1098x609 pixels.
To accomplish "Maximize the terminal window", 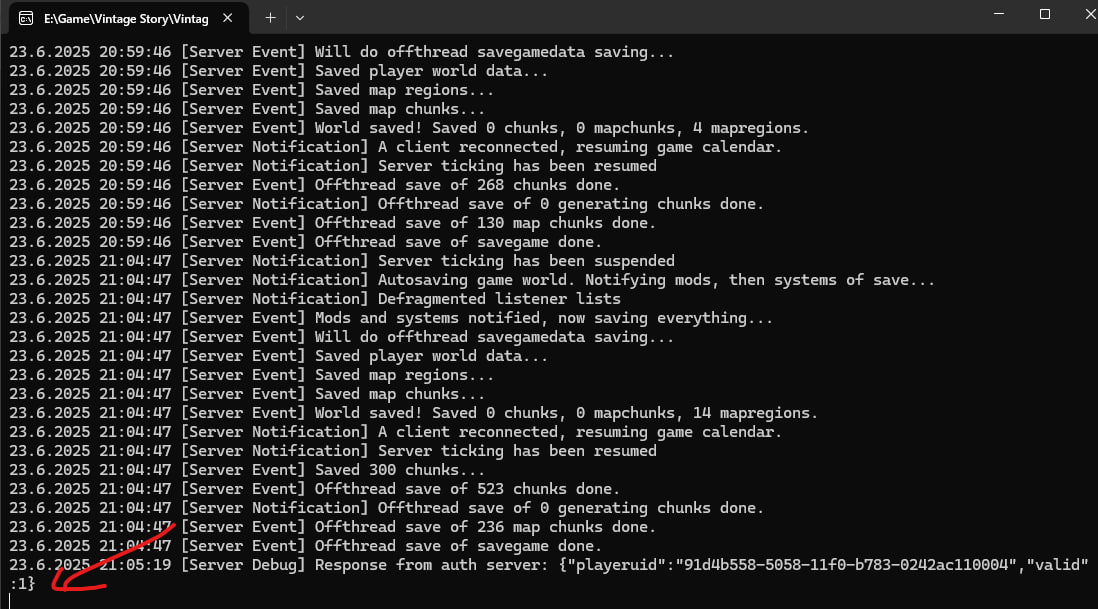I will pyautogui.click(x=1044, y=15).
